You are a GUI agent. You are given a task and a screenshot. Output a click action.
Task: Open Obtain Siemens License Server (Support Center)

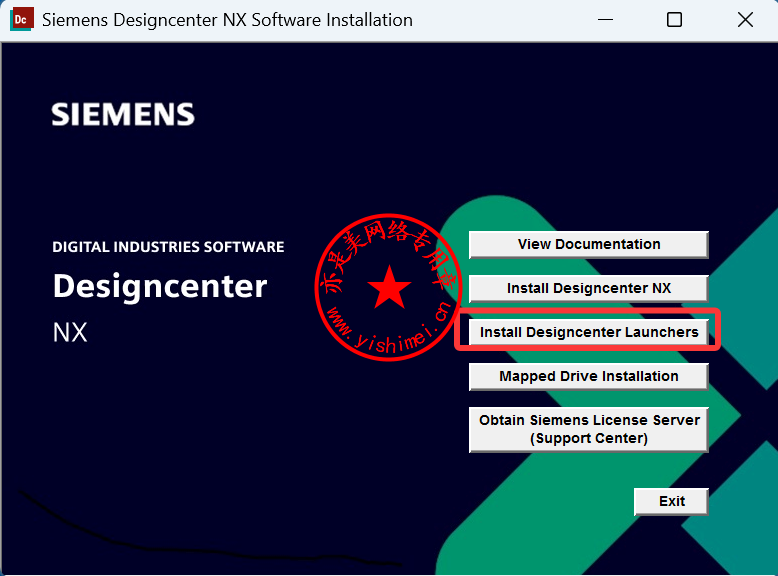click(x=588, y=429)
